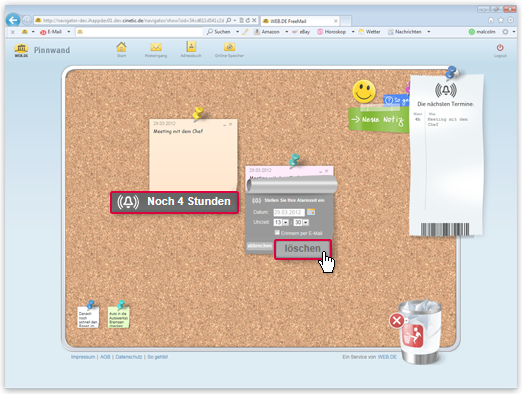Expand the Horoskop dropdown arrow
The width and height of the screenshot is (522, 394).
(x=353, y=32)
